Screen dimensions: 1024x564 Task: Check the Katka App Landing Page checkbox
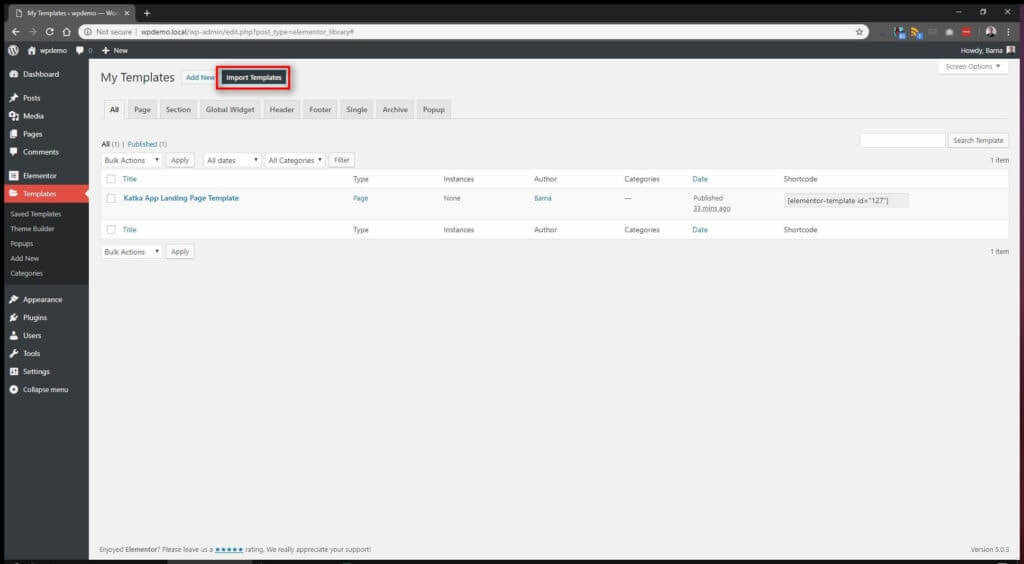[x=111, y=198]
